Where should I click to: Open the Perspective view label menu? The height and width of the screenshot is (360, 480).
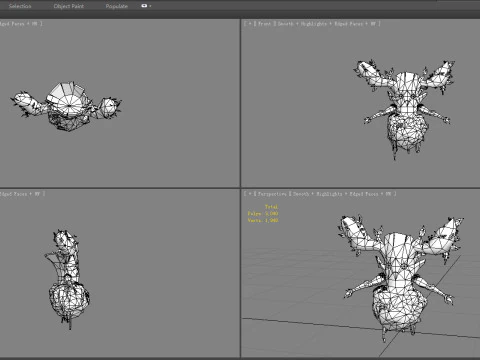(272, 194)
